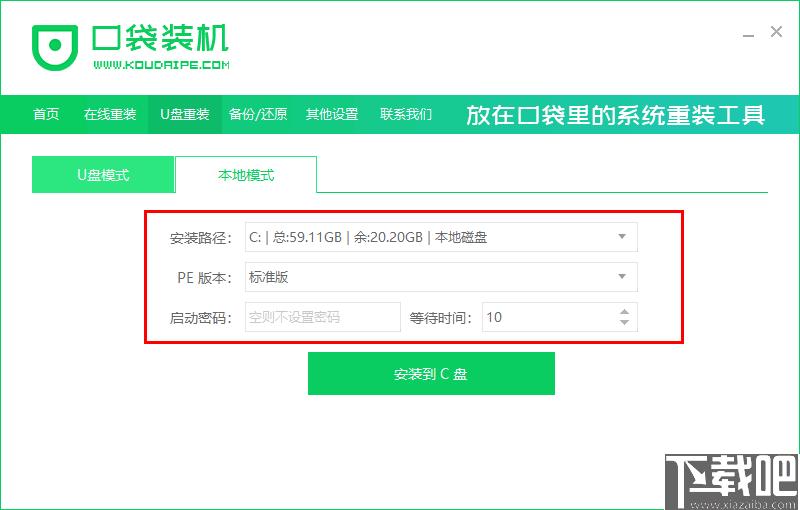Increase 等待时间 with the up arrow
Screen dimensions: 800x510
624,312
